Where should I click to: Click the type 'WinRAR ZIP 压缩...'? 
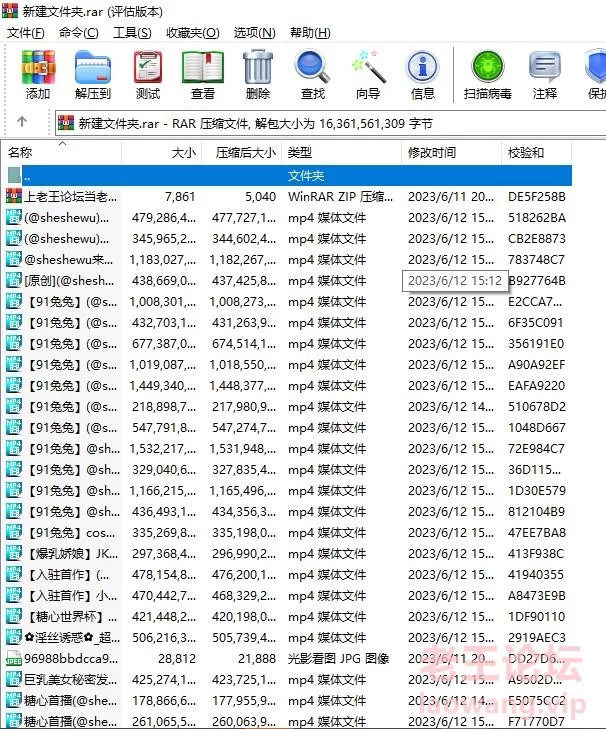[340, 197]
